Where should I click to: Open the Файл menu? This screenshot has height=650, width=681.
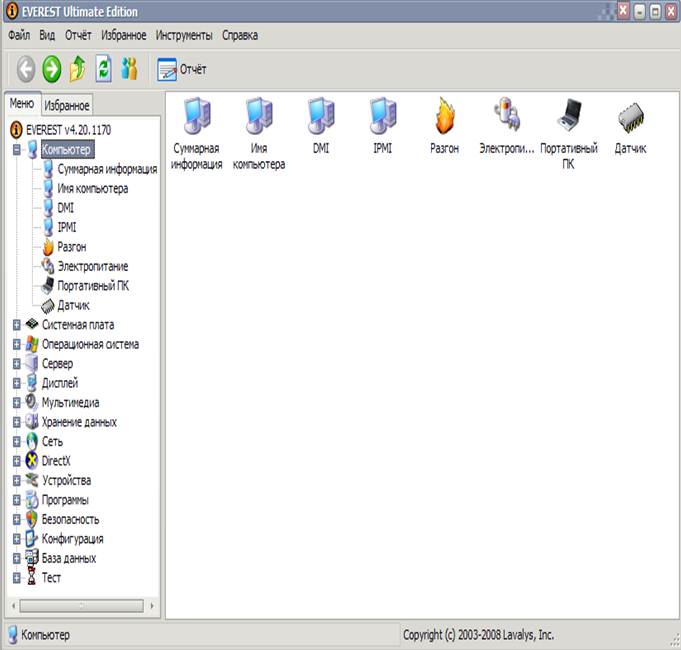pyautogui.click(x=19, y=35)
